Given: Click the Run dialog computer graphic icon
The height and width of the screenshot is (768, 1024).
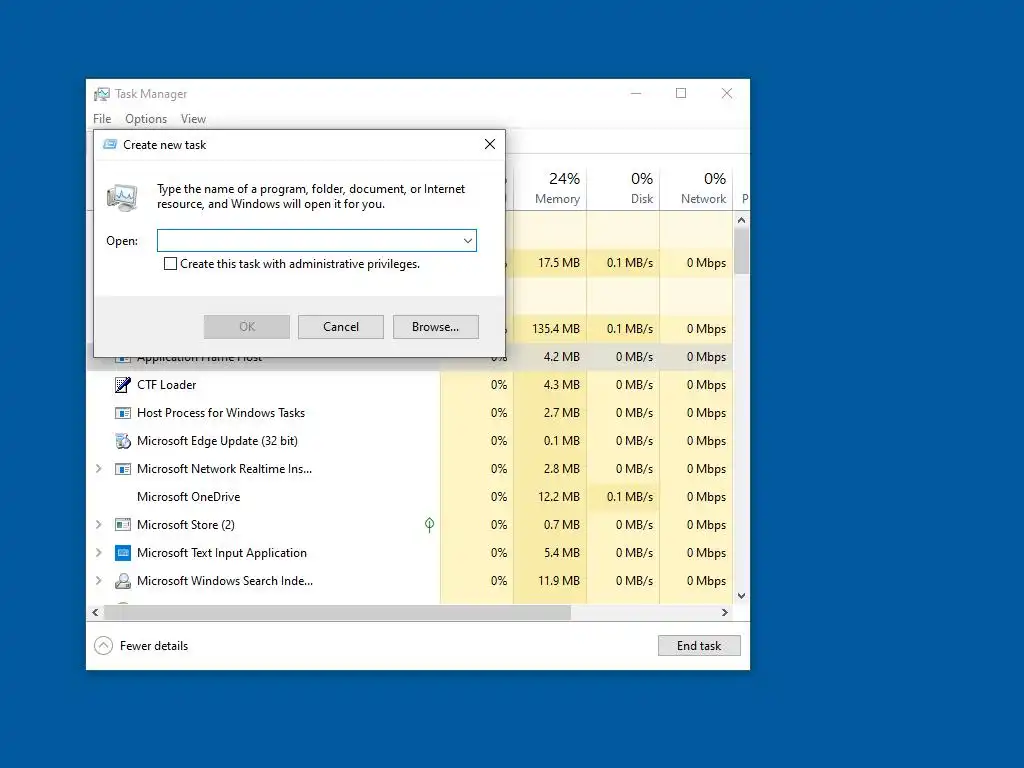Looking at the screenshot, I should coord(122,197).
